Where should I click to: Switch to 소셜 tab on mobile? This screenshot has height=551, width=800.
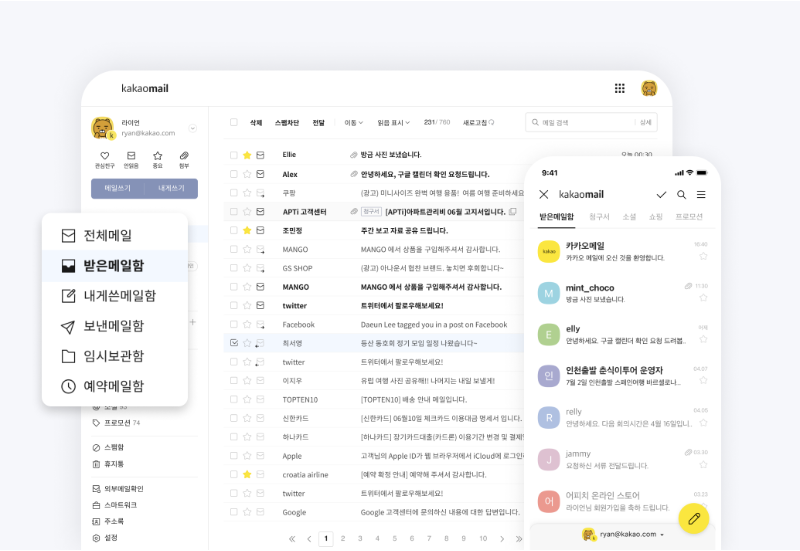pyautogui.click(x=629, y=217)
